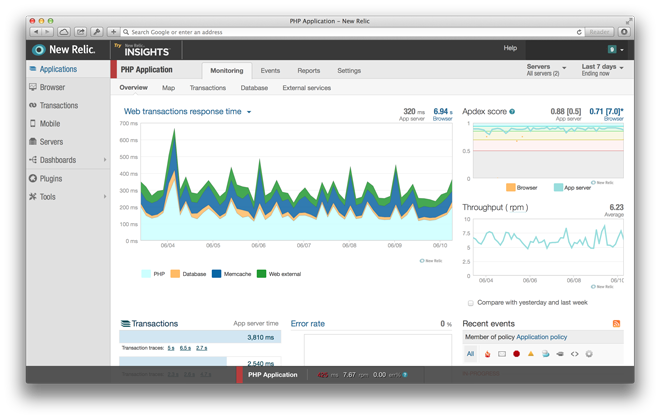Switch to the Reports tab
The height and width of the screenshot is (419, 660).
pyautogui.click(x=309, y=70)
